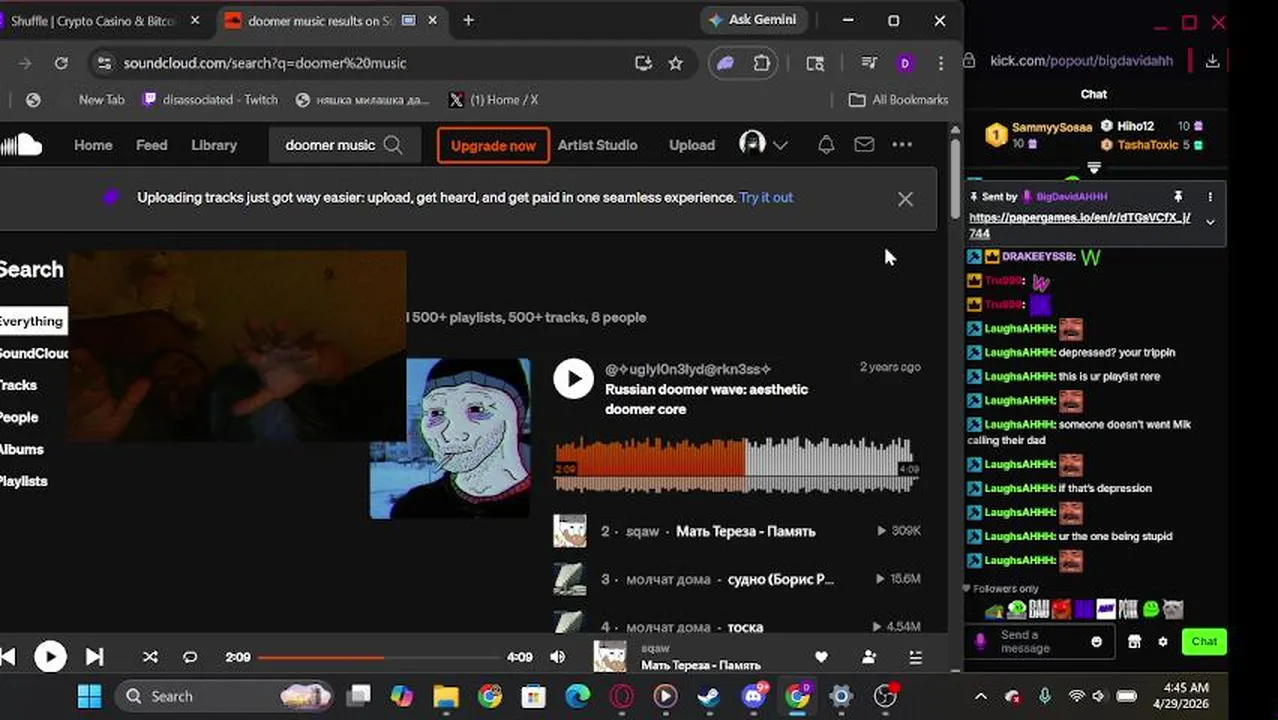Open SoundCloud notifications bell
This screenshot has width=1278, height=720.
tap(826, 145)
